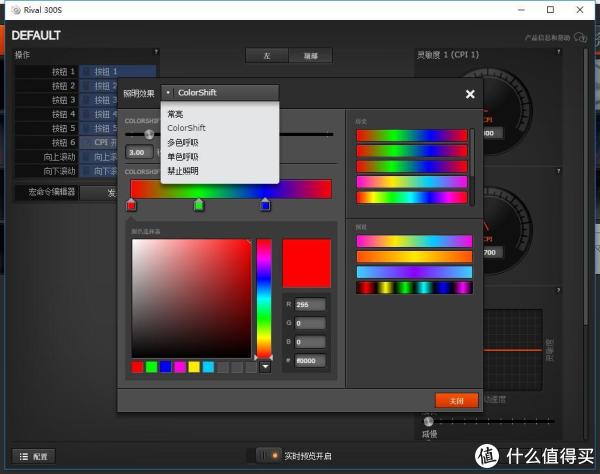Choose the red quick-color swatch
This screenshot has width=600, height=474.
(x=137, y=367)
